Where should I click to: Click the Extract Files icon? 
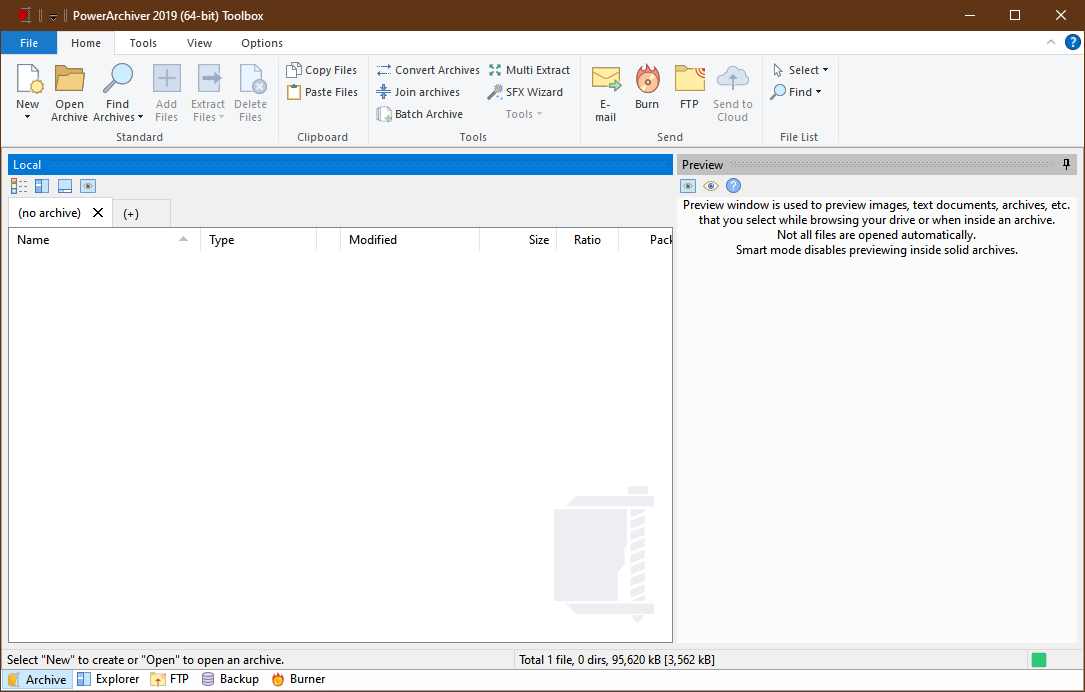click(x=209, y=79)
